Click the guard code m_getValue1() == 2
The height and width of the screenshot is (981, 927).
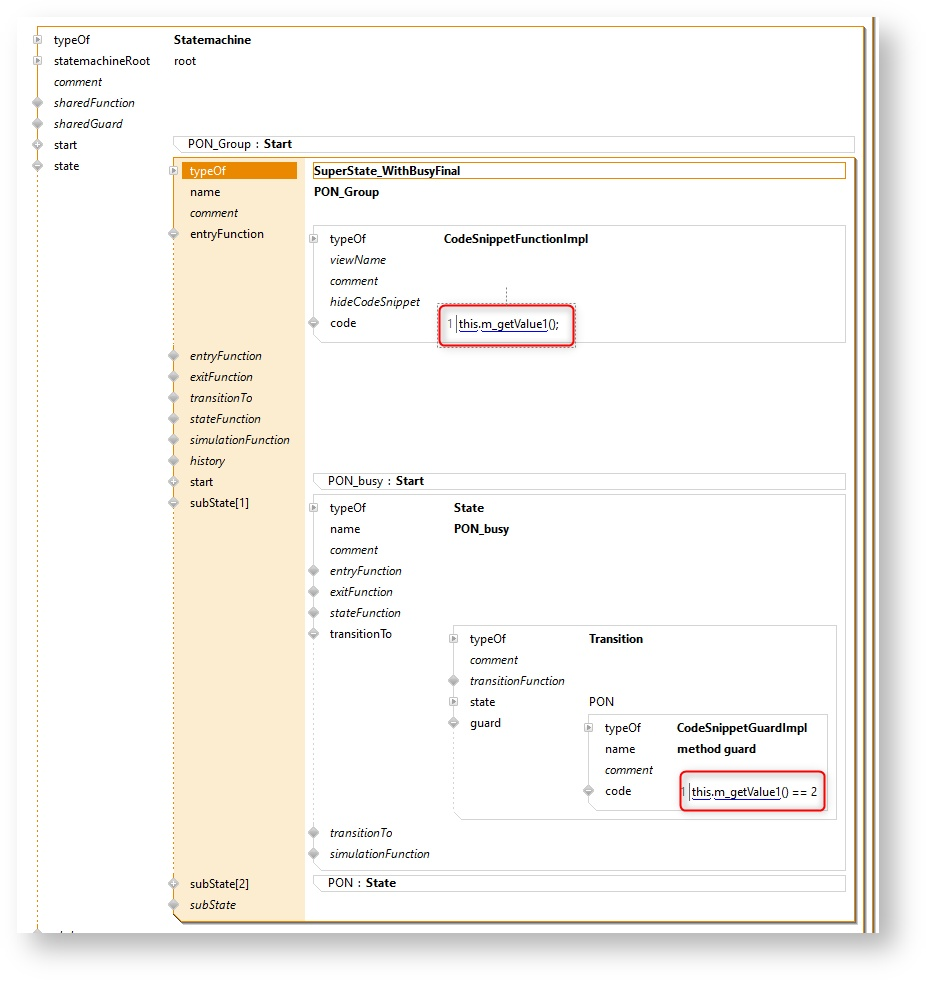click(x=754, y=792)
